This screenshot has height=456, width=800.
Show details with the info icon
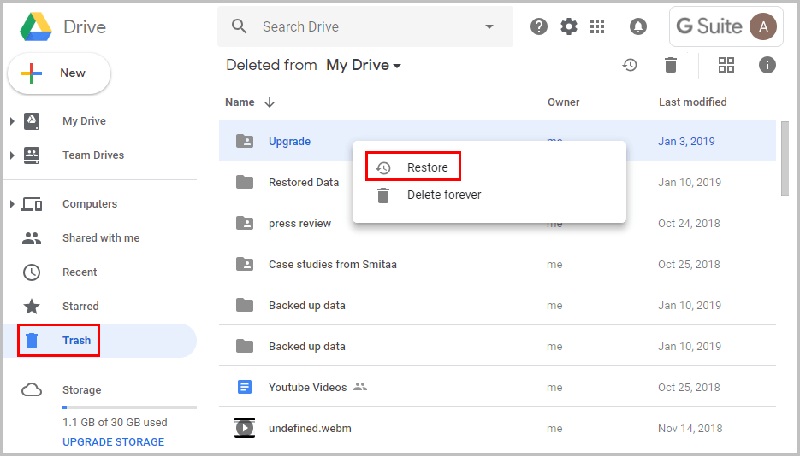[x=767, y=65]
